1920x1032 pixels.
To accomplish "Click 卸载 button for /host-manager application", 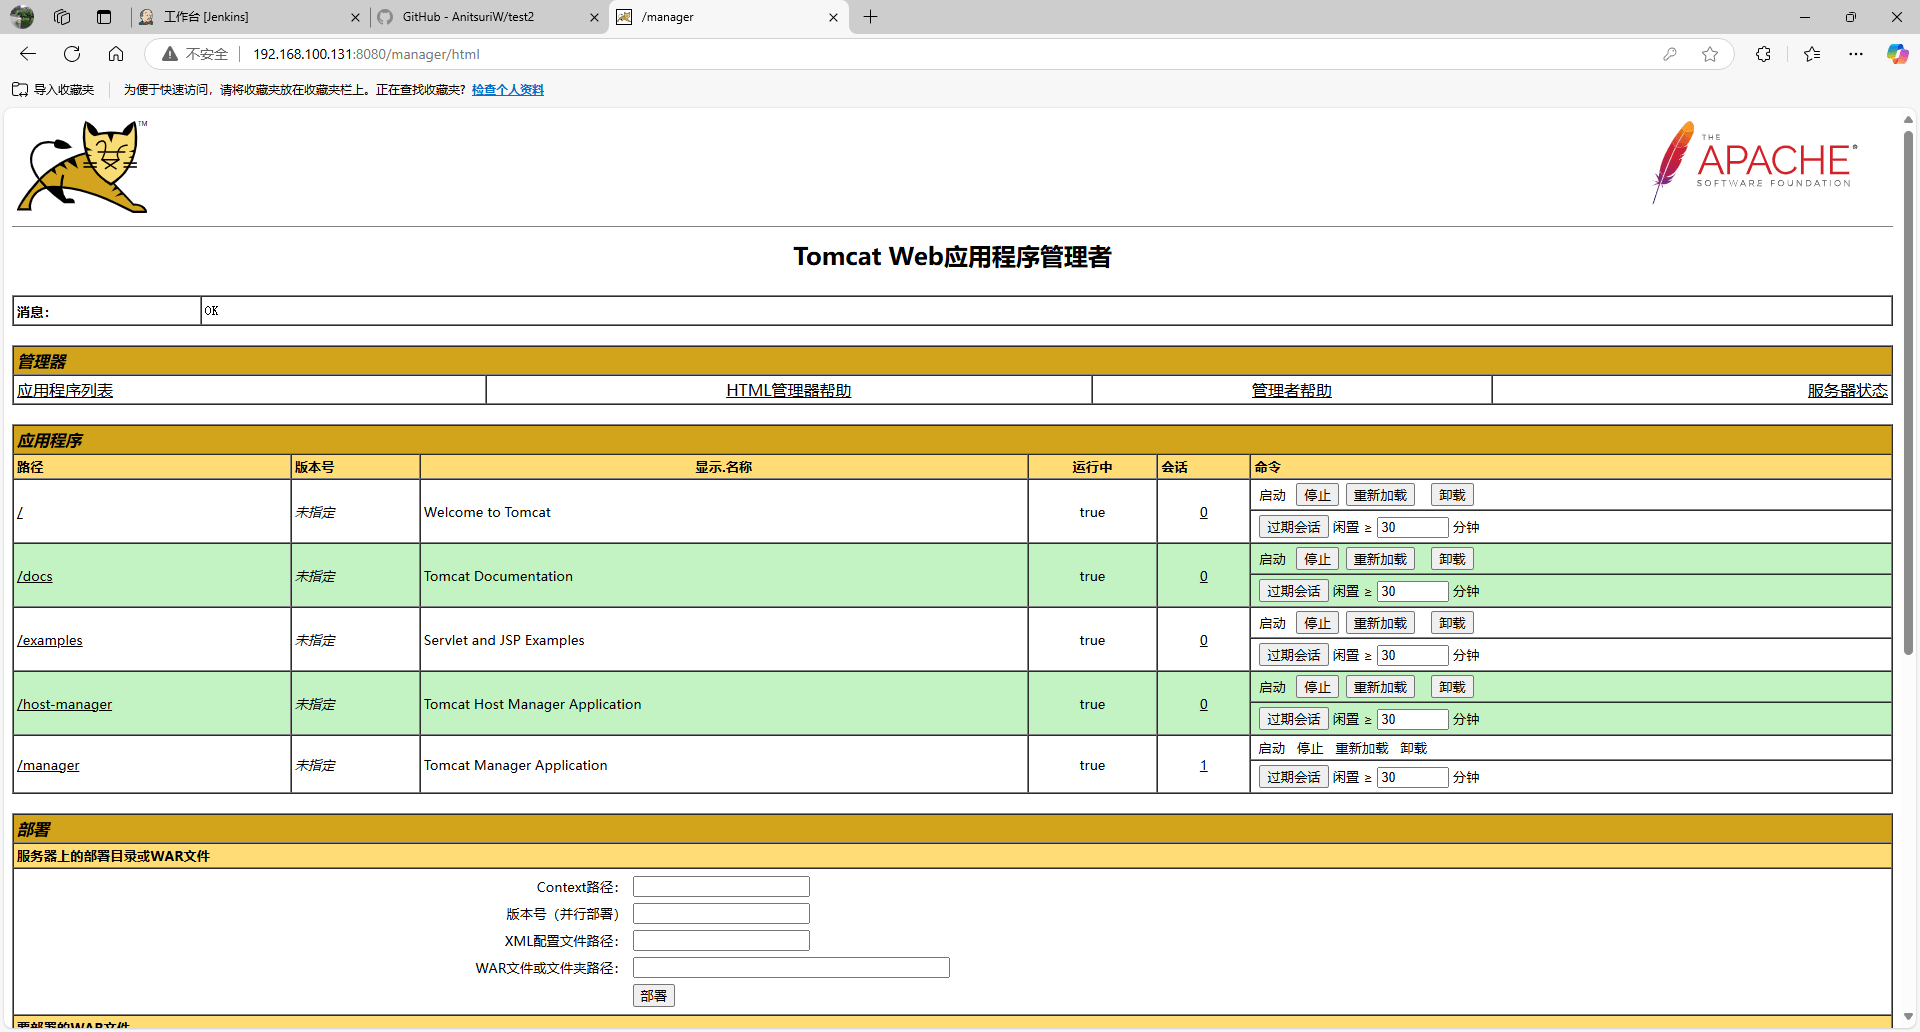I will coord(1451,687).
